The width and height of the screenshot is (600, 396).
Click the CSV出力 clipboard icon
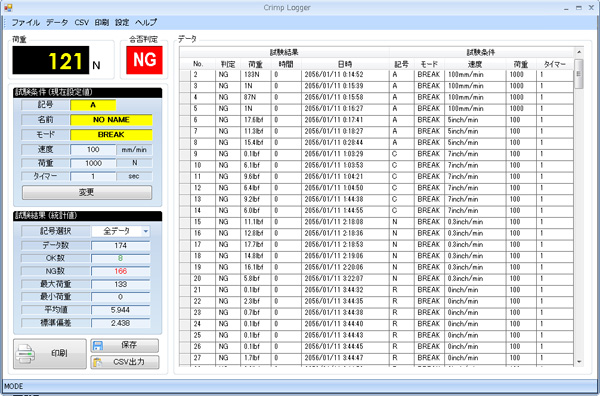click(x=98, y=362)
